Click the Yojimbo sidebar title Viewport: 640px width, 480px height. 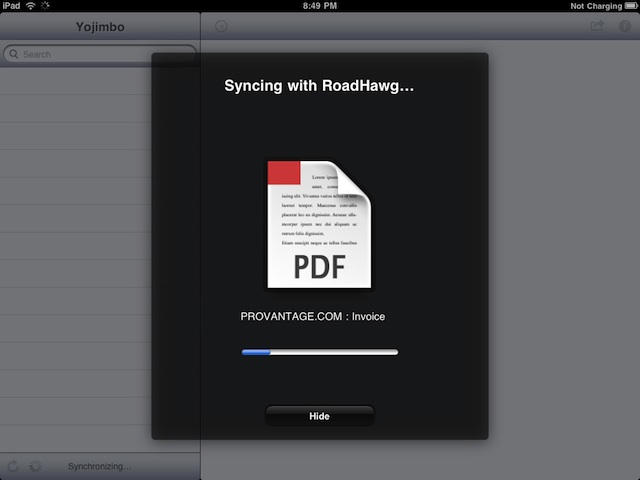coord(100,26)
